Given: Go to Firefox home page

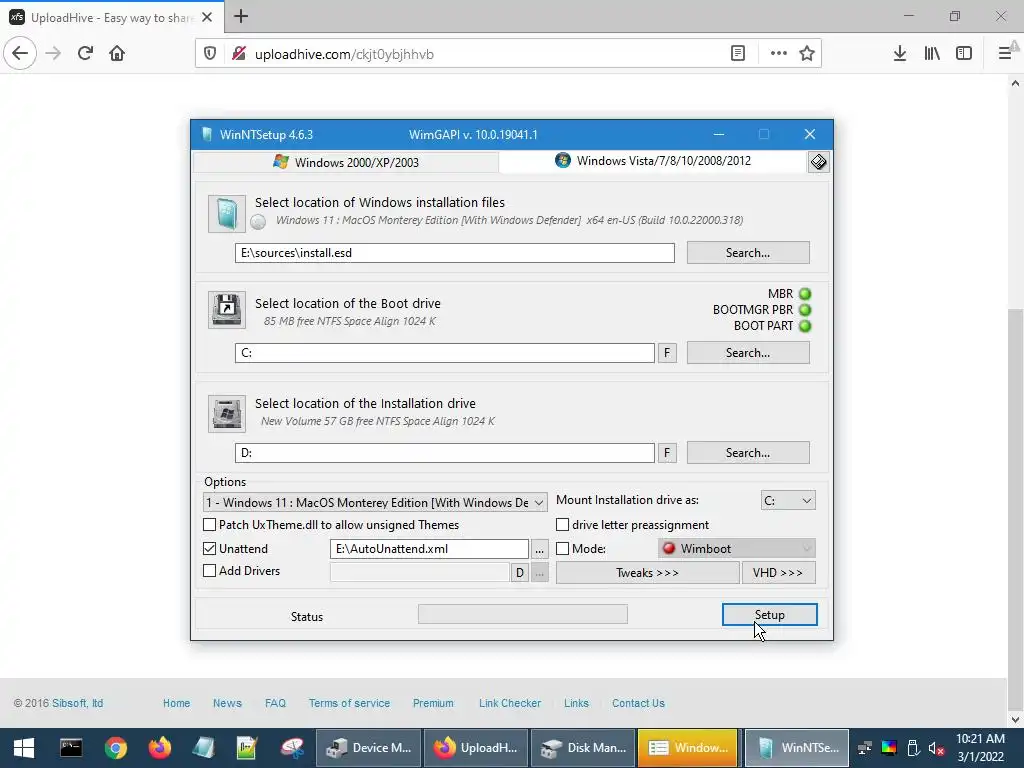Looking at the screenshot, I should 117,53.
